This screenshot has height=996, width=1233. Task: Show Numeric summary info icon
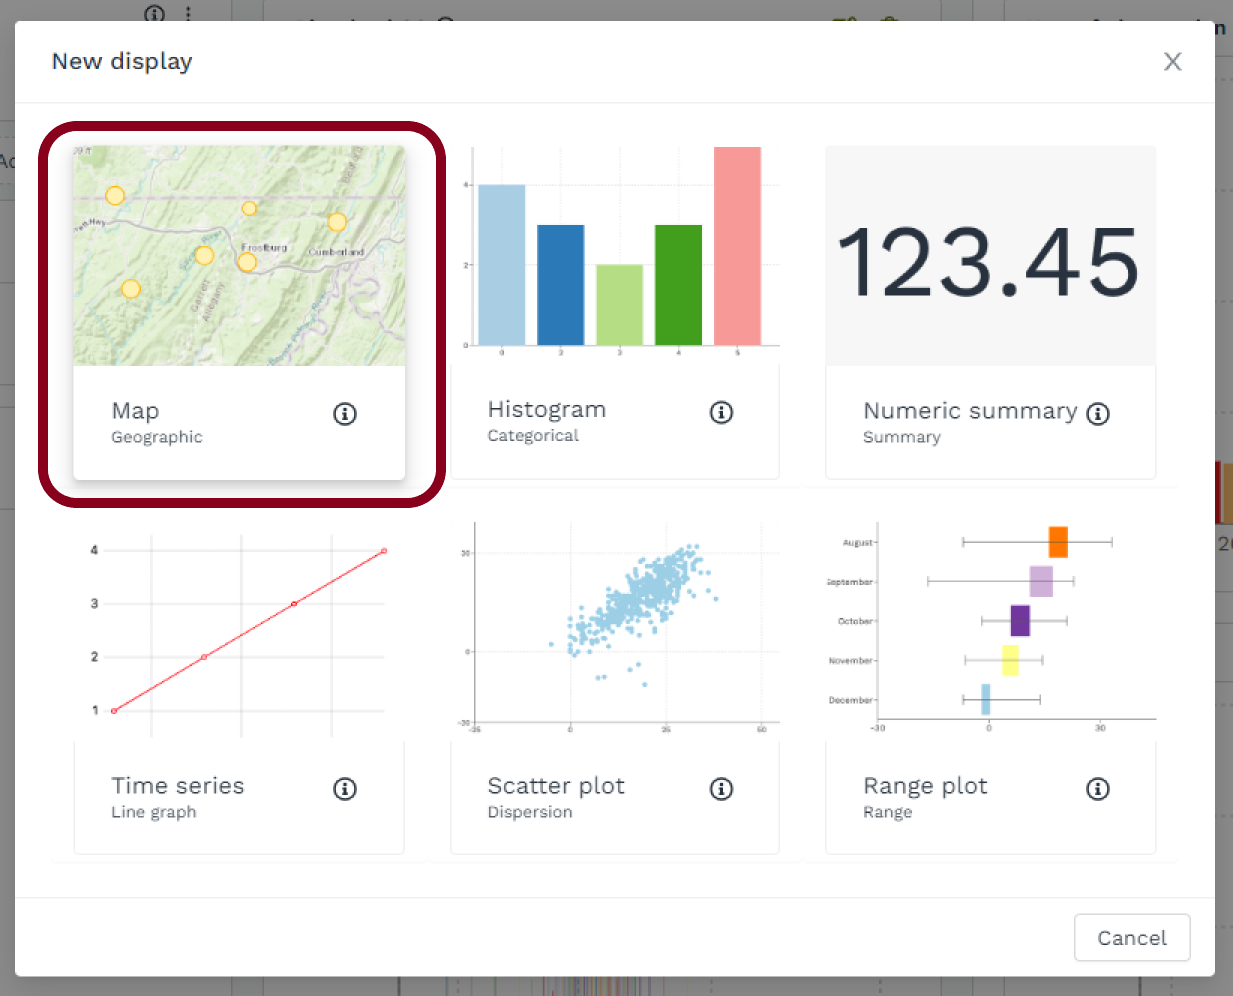[x=1098, y=414]
